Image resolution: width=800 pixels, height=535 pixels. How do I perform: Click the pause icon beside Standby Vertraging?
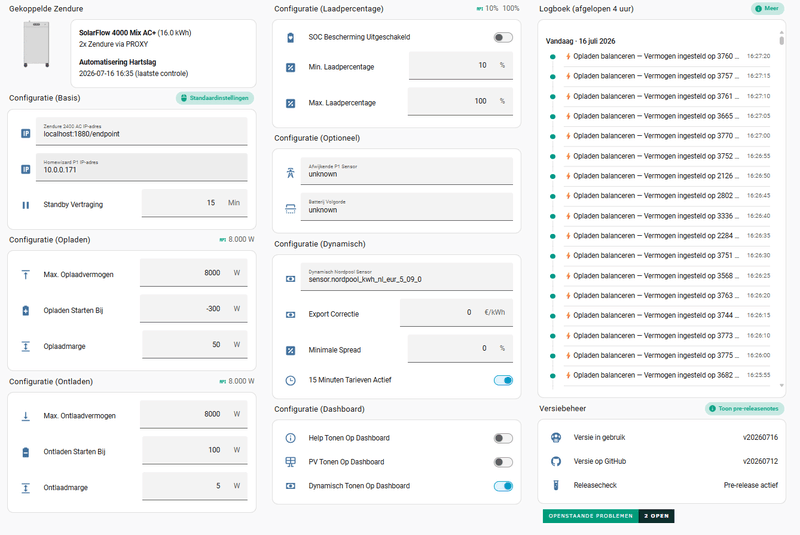point(26,205)
